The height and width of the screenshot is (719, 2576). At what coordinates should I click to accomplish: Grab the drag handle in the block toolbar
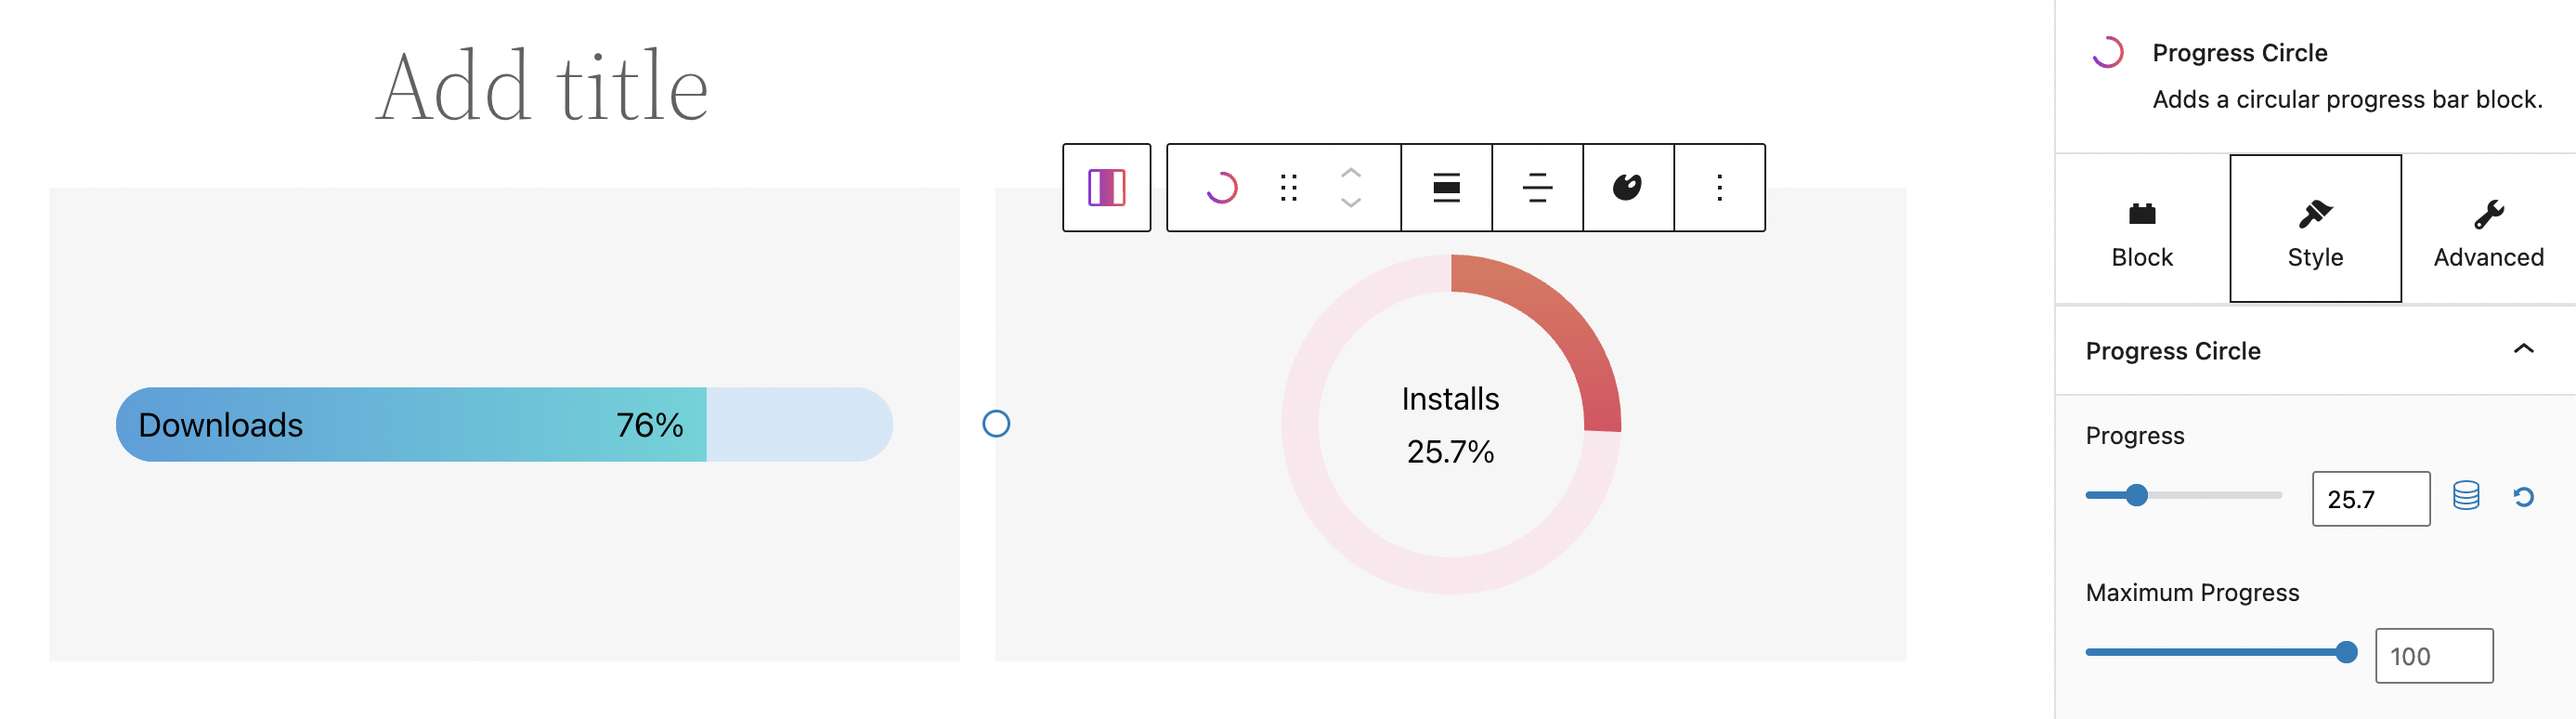1290,187
